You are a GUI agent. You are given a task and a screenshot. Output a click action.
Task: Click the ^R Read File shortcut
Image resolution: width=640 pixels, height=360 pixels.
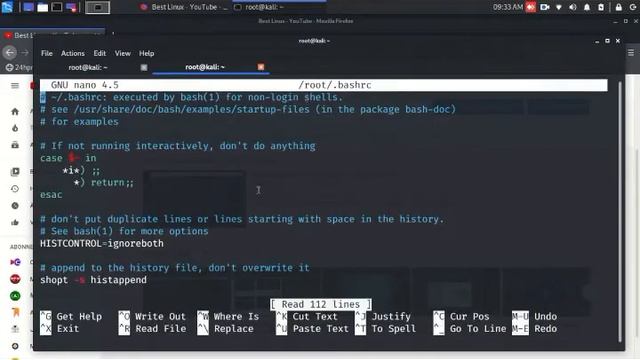click(x=152, y=329)
